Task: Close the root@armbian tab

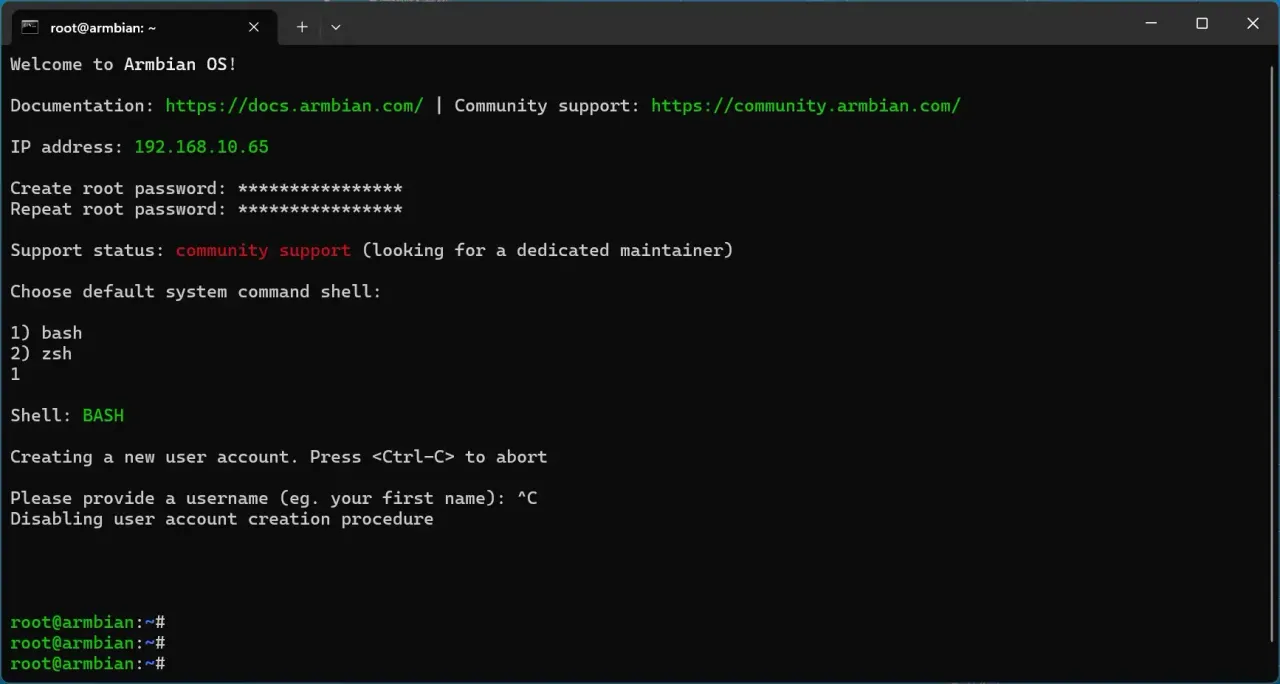Action: pyautogui.click(x=254, y=27)
